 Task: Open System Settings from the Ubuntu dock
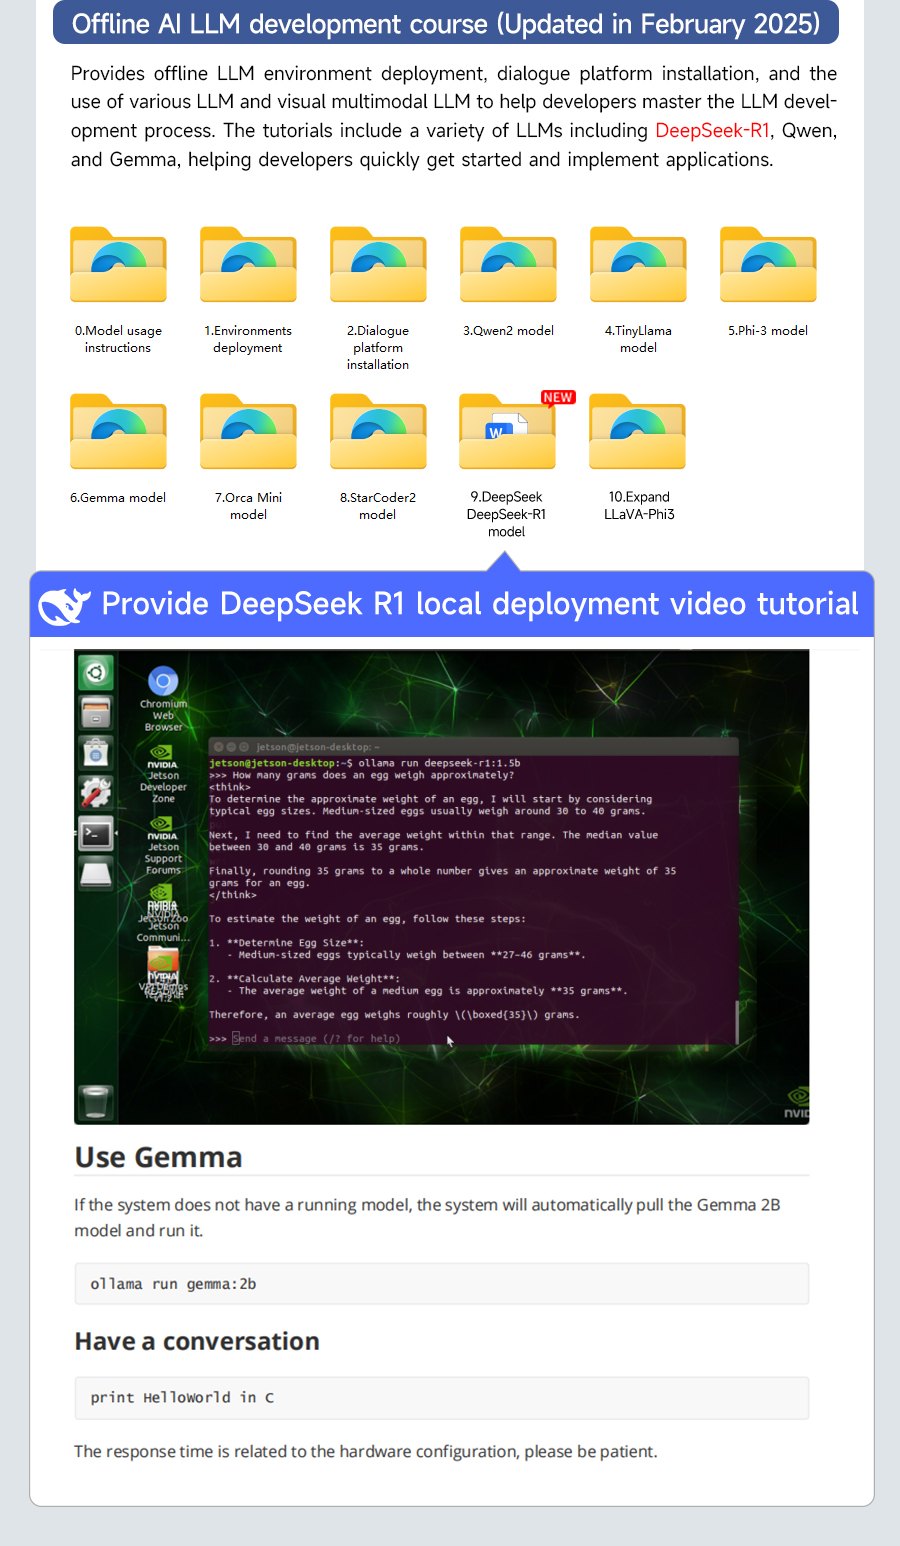[x=96, y=792]
